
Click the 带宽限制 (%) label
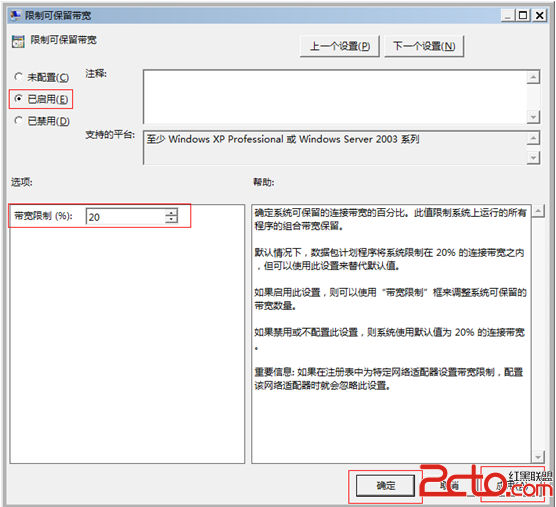point(43,216)
